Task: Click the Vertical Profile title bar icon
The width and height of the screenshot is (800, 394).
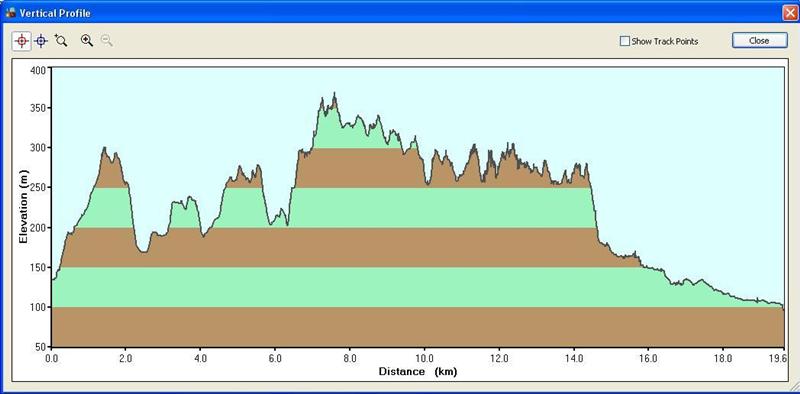Action: click(10, 13)
